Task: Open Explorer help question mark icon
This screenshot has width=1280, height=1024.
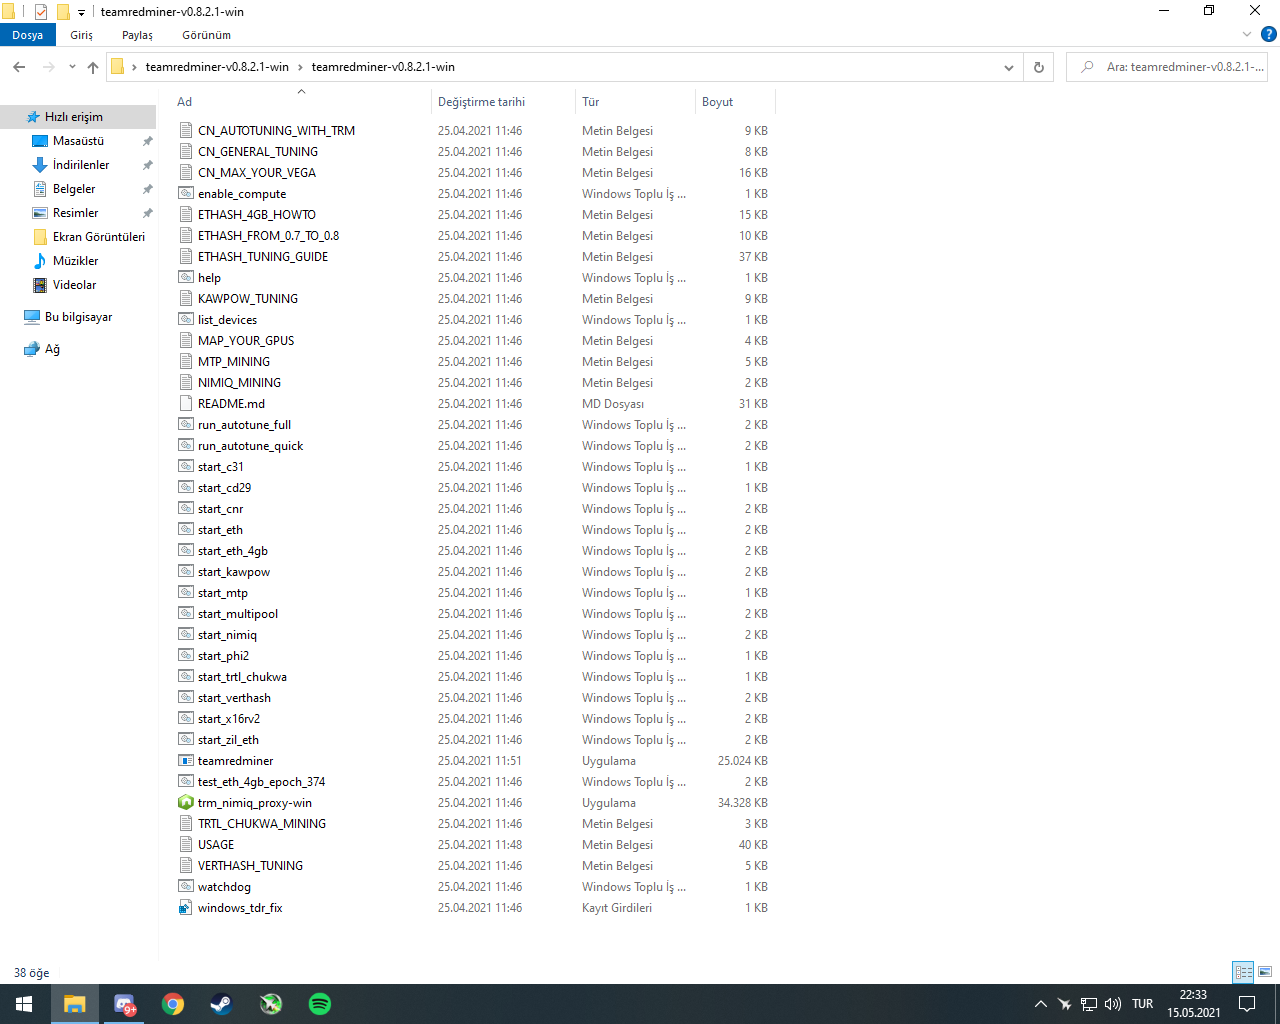Action: pyautogui.click(x=1268, y=34)
